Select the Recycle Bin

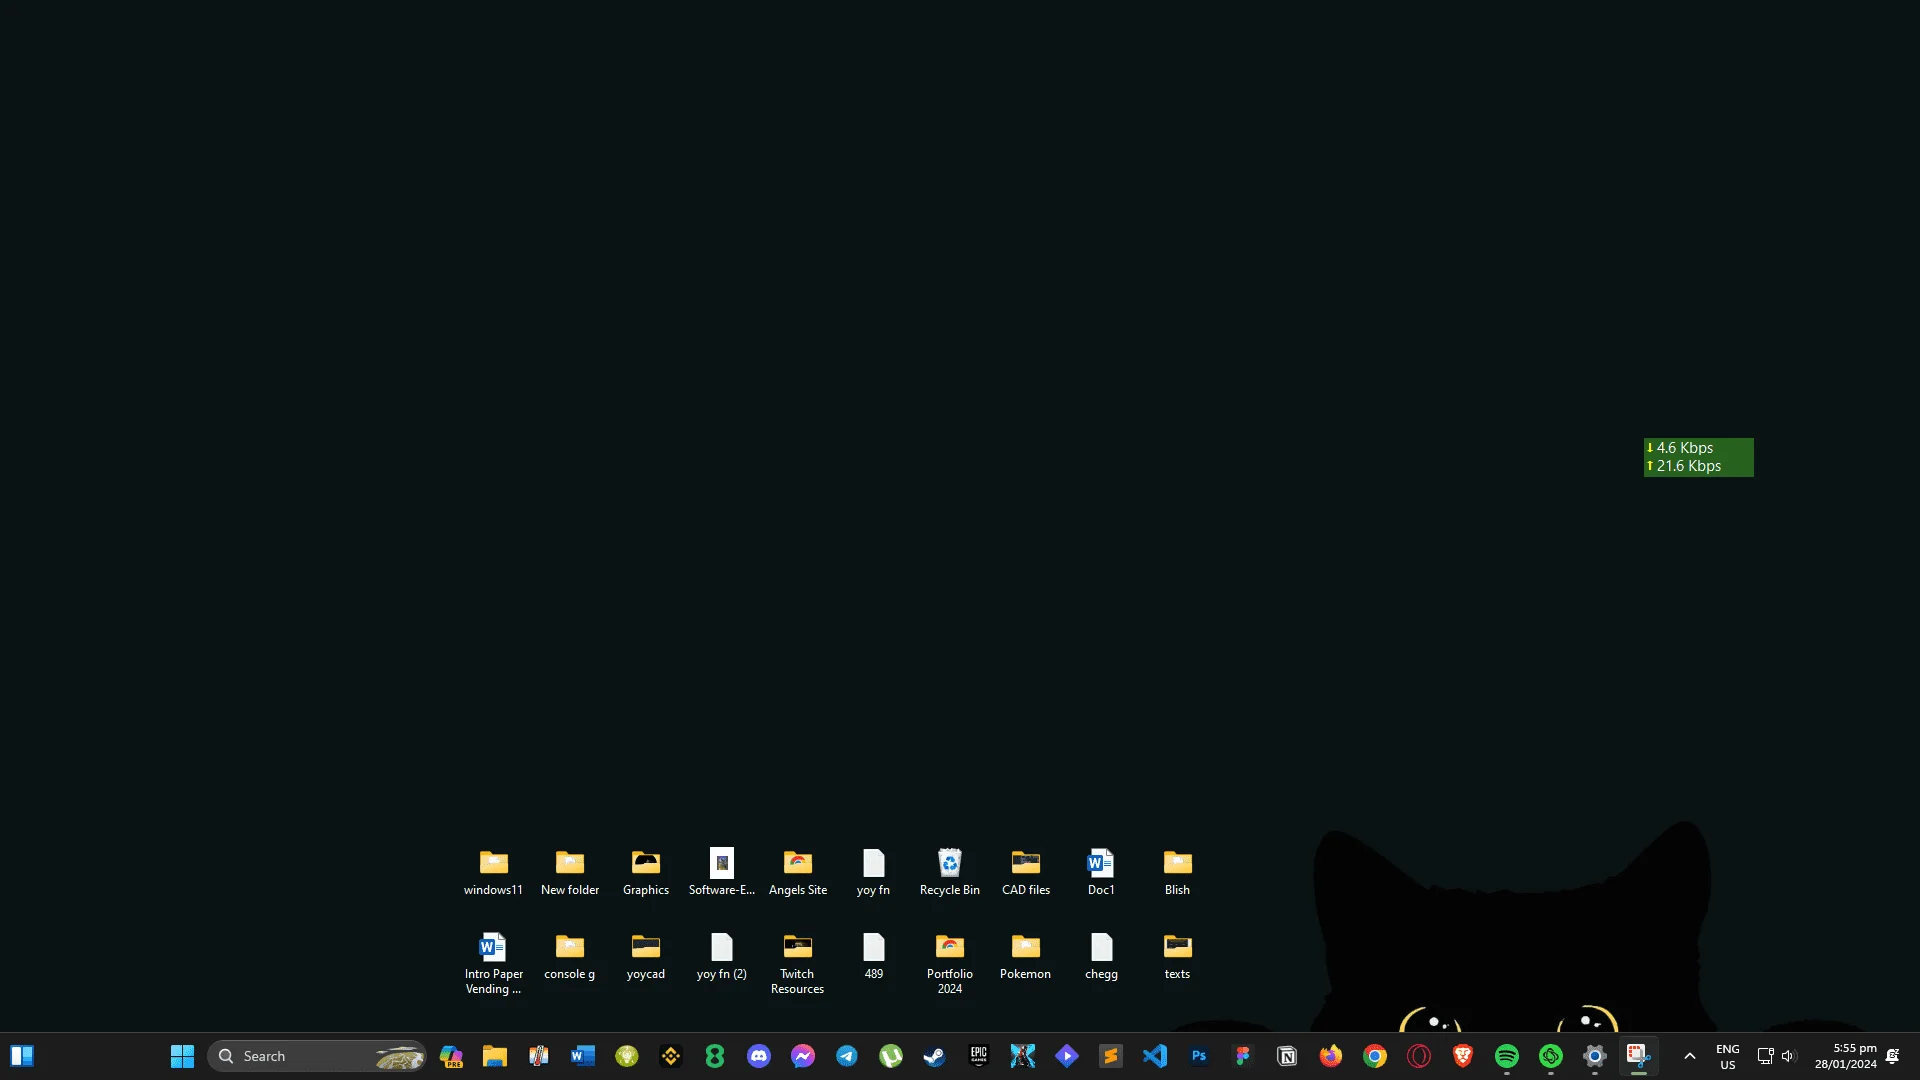[x=950, y=872]
